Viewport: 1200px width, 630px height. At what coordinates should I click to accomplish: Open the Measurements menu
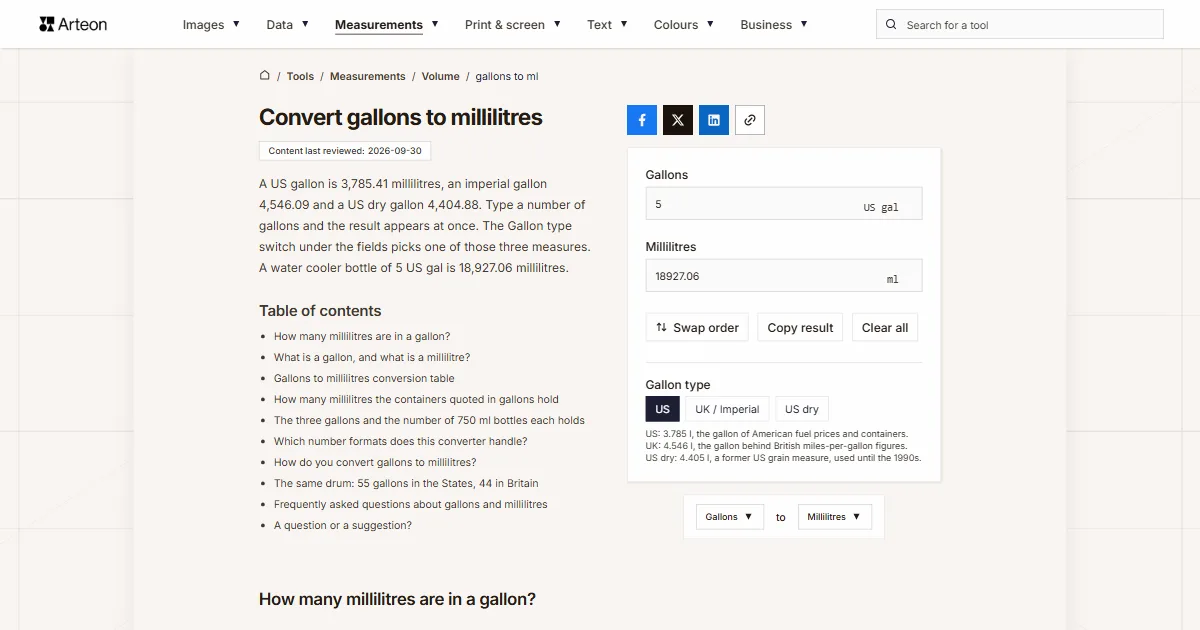(387, 25)
